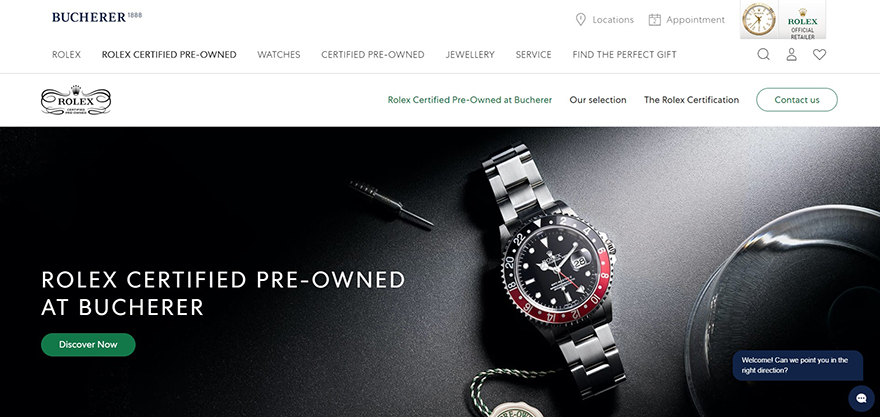Click the welcome chat message bubble
This screenshot has width=880, height=417.
click(x=798, y=365)
